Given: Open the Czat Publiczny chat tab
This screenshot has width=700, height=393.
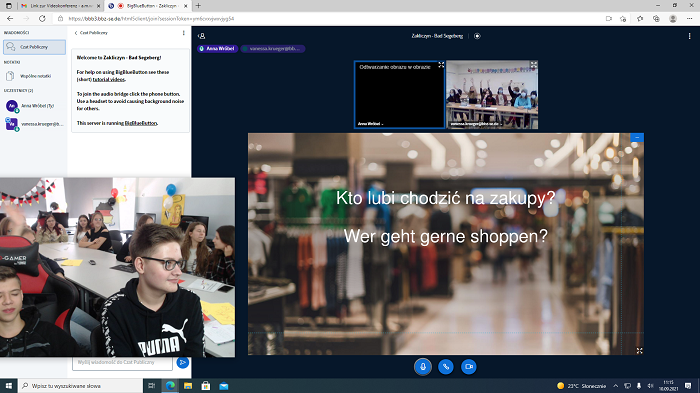Looking at the screenshot, I should pos(34,47).
